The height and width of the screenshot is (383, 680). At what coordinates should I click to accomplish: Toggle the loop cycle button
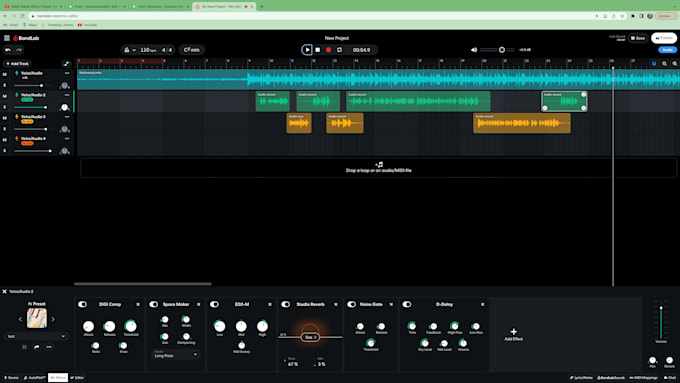click(340, 50)
